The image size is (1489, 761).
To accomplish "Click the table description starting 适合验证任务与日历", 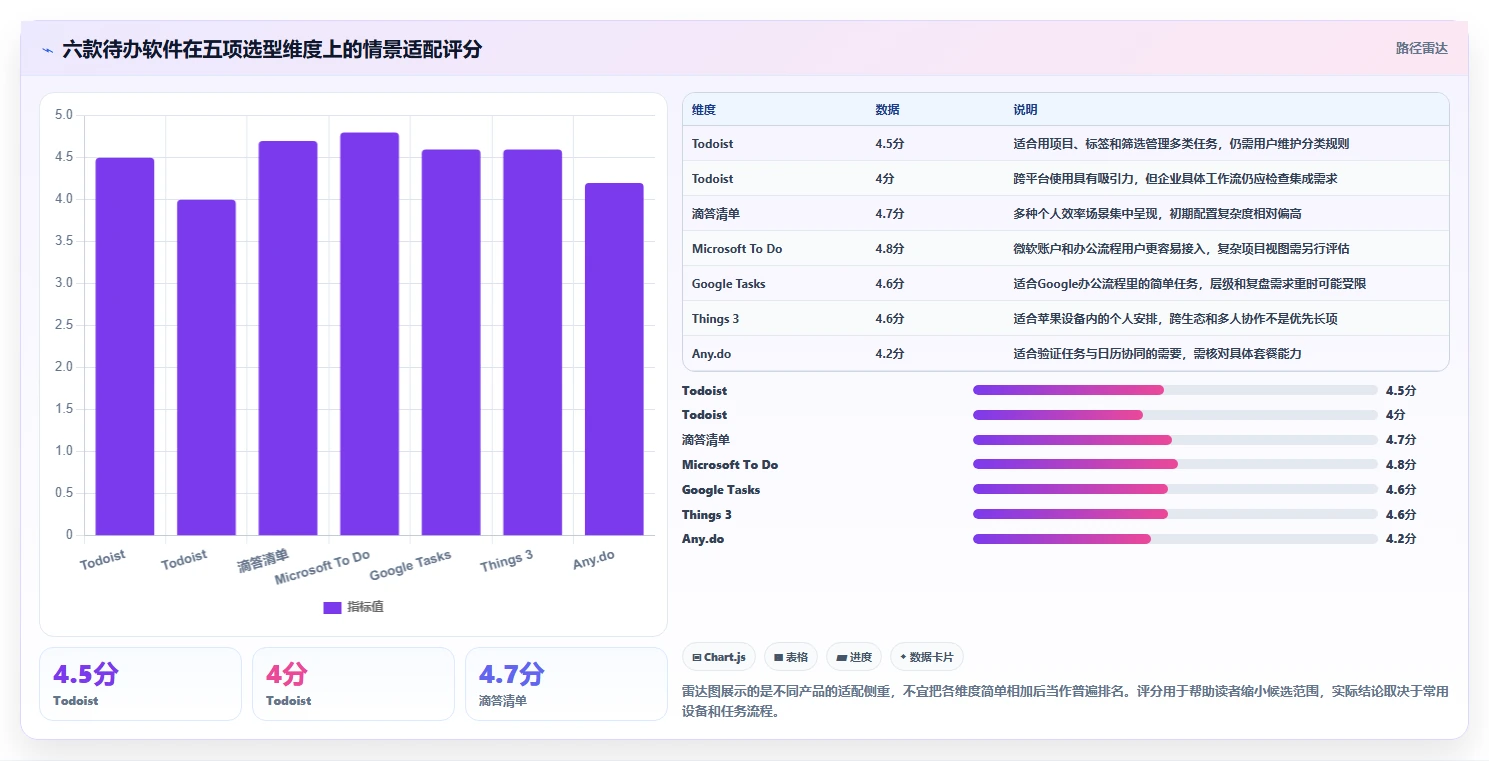I will tap(1157, 354).
